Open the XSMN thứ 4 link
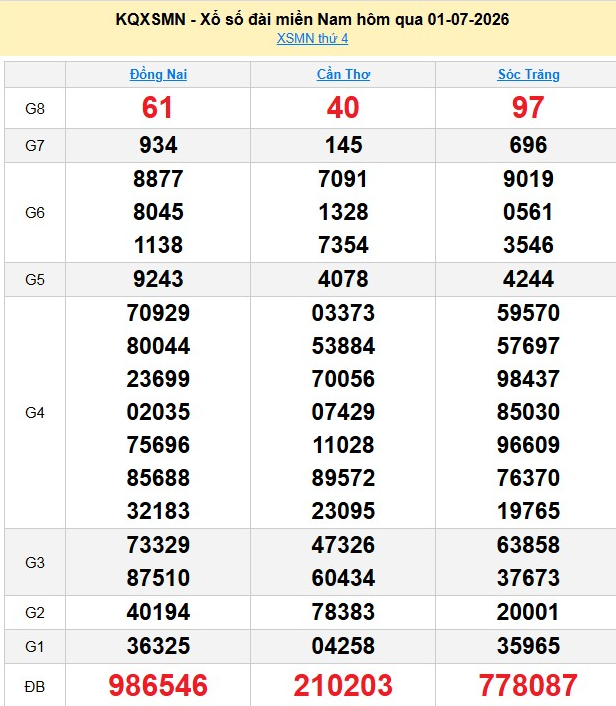Viewport: 616px width, 706px height. [x=312, y=38]
